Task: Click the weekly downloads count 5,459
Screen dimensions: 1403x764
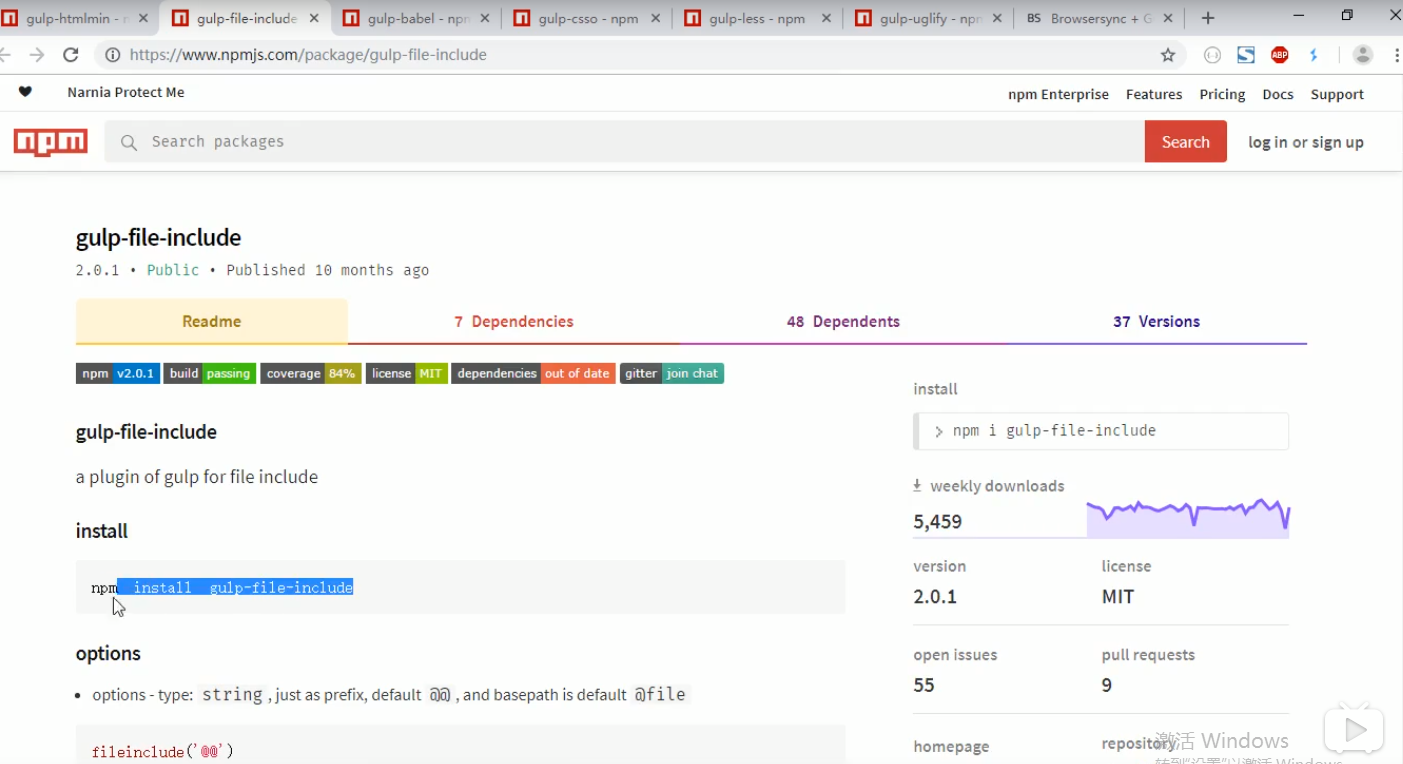Action: tap(938, 521)
